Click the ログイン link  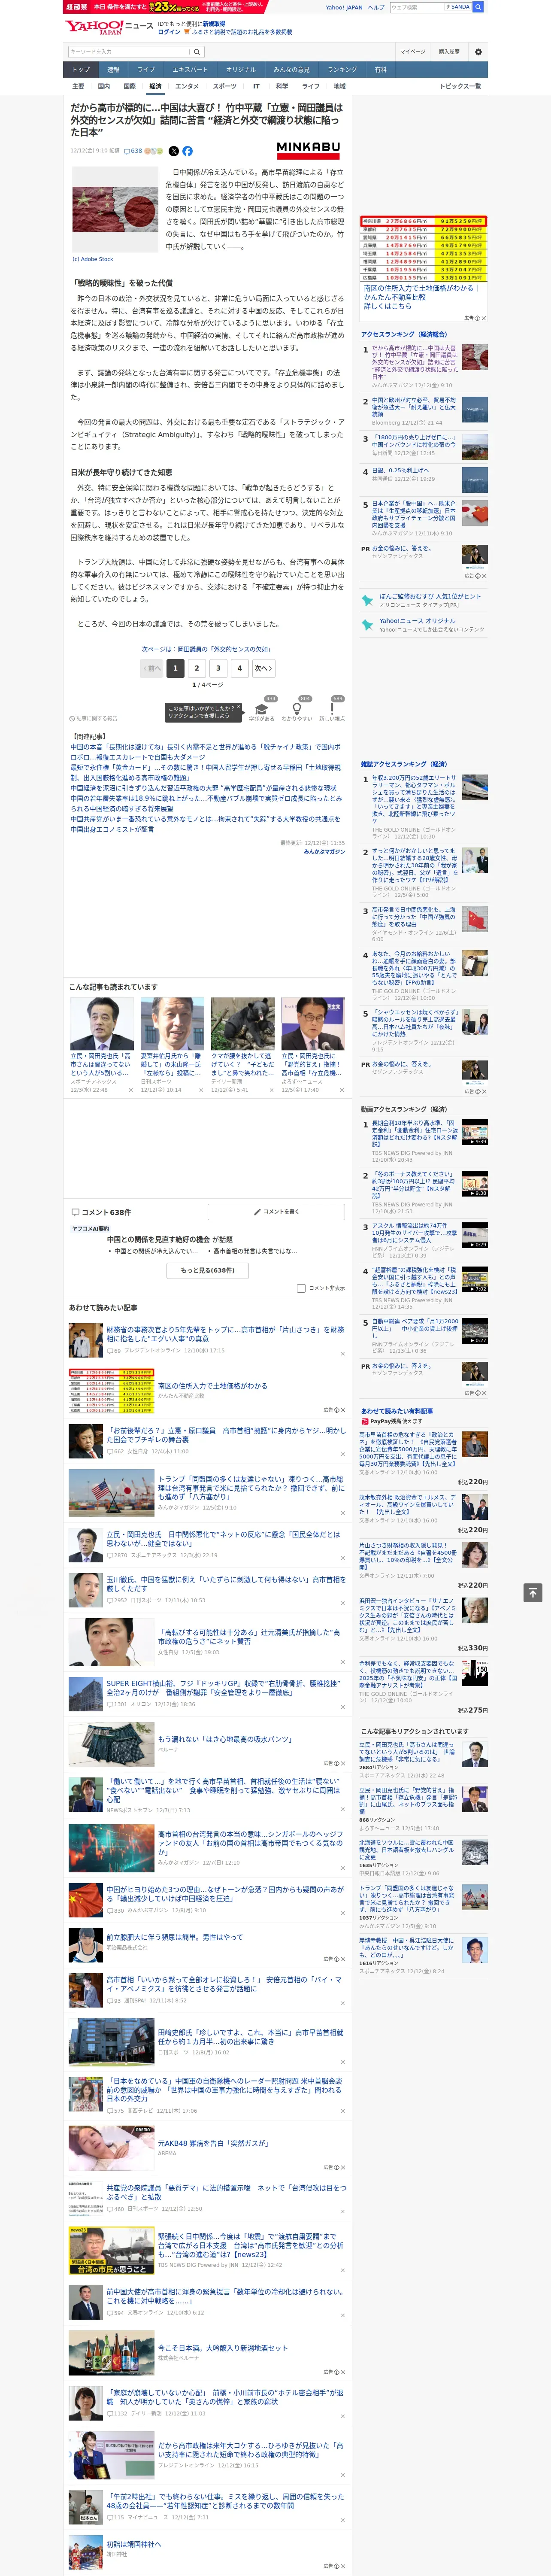(169, 32)
